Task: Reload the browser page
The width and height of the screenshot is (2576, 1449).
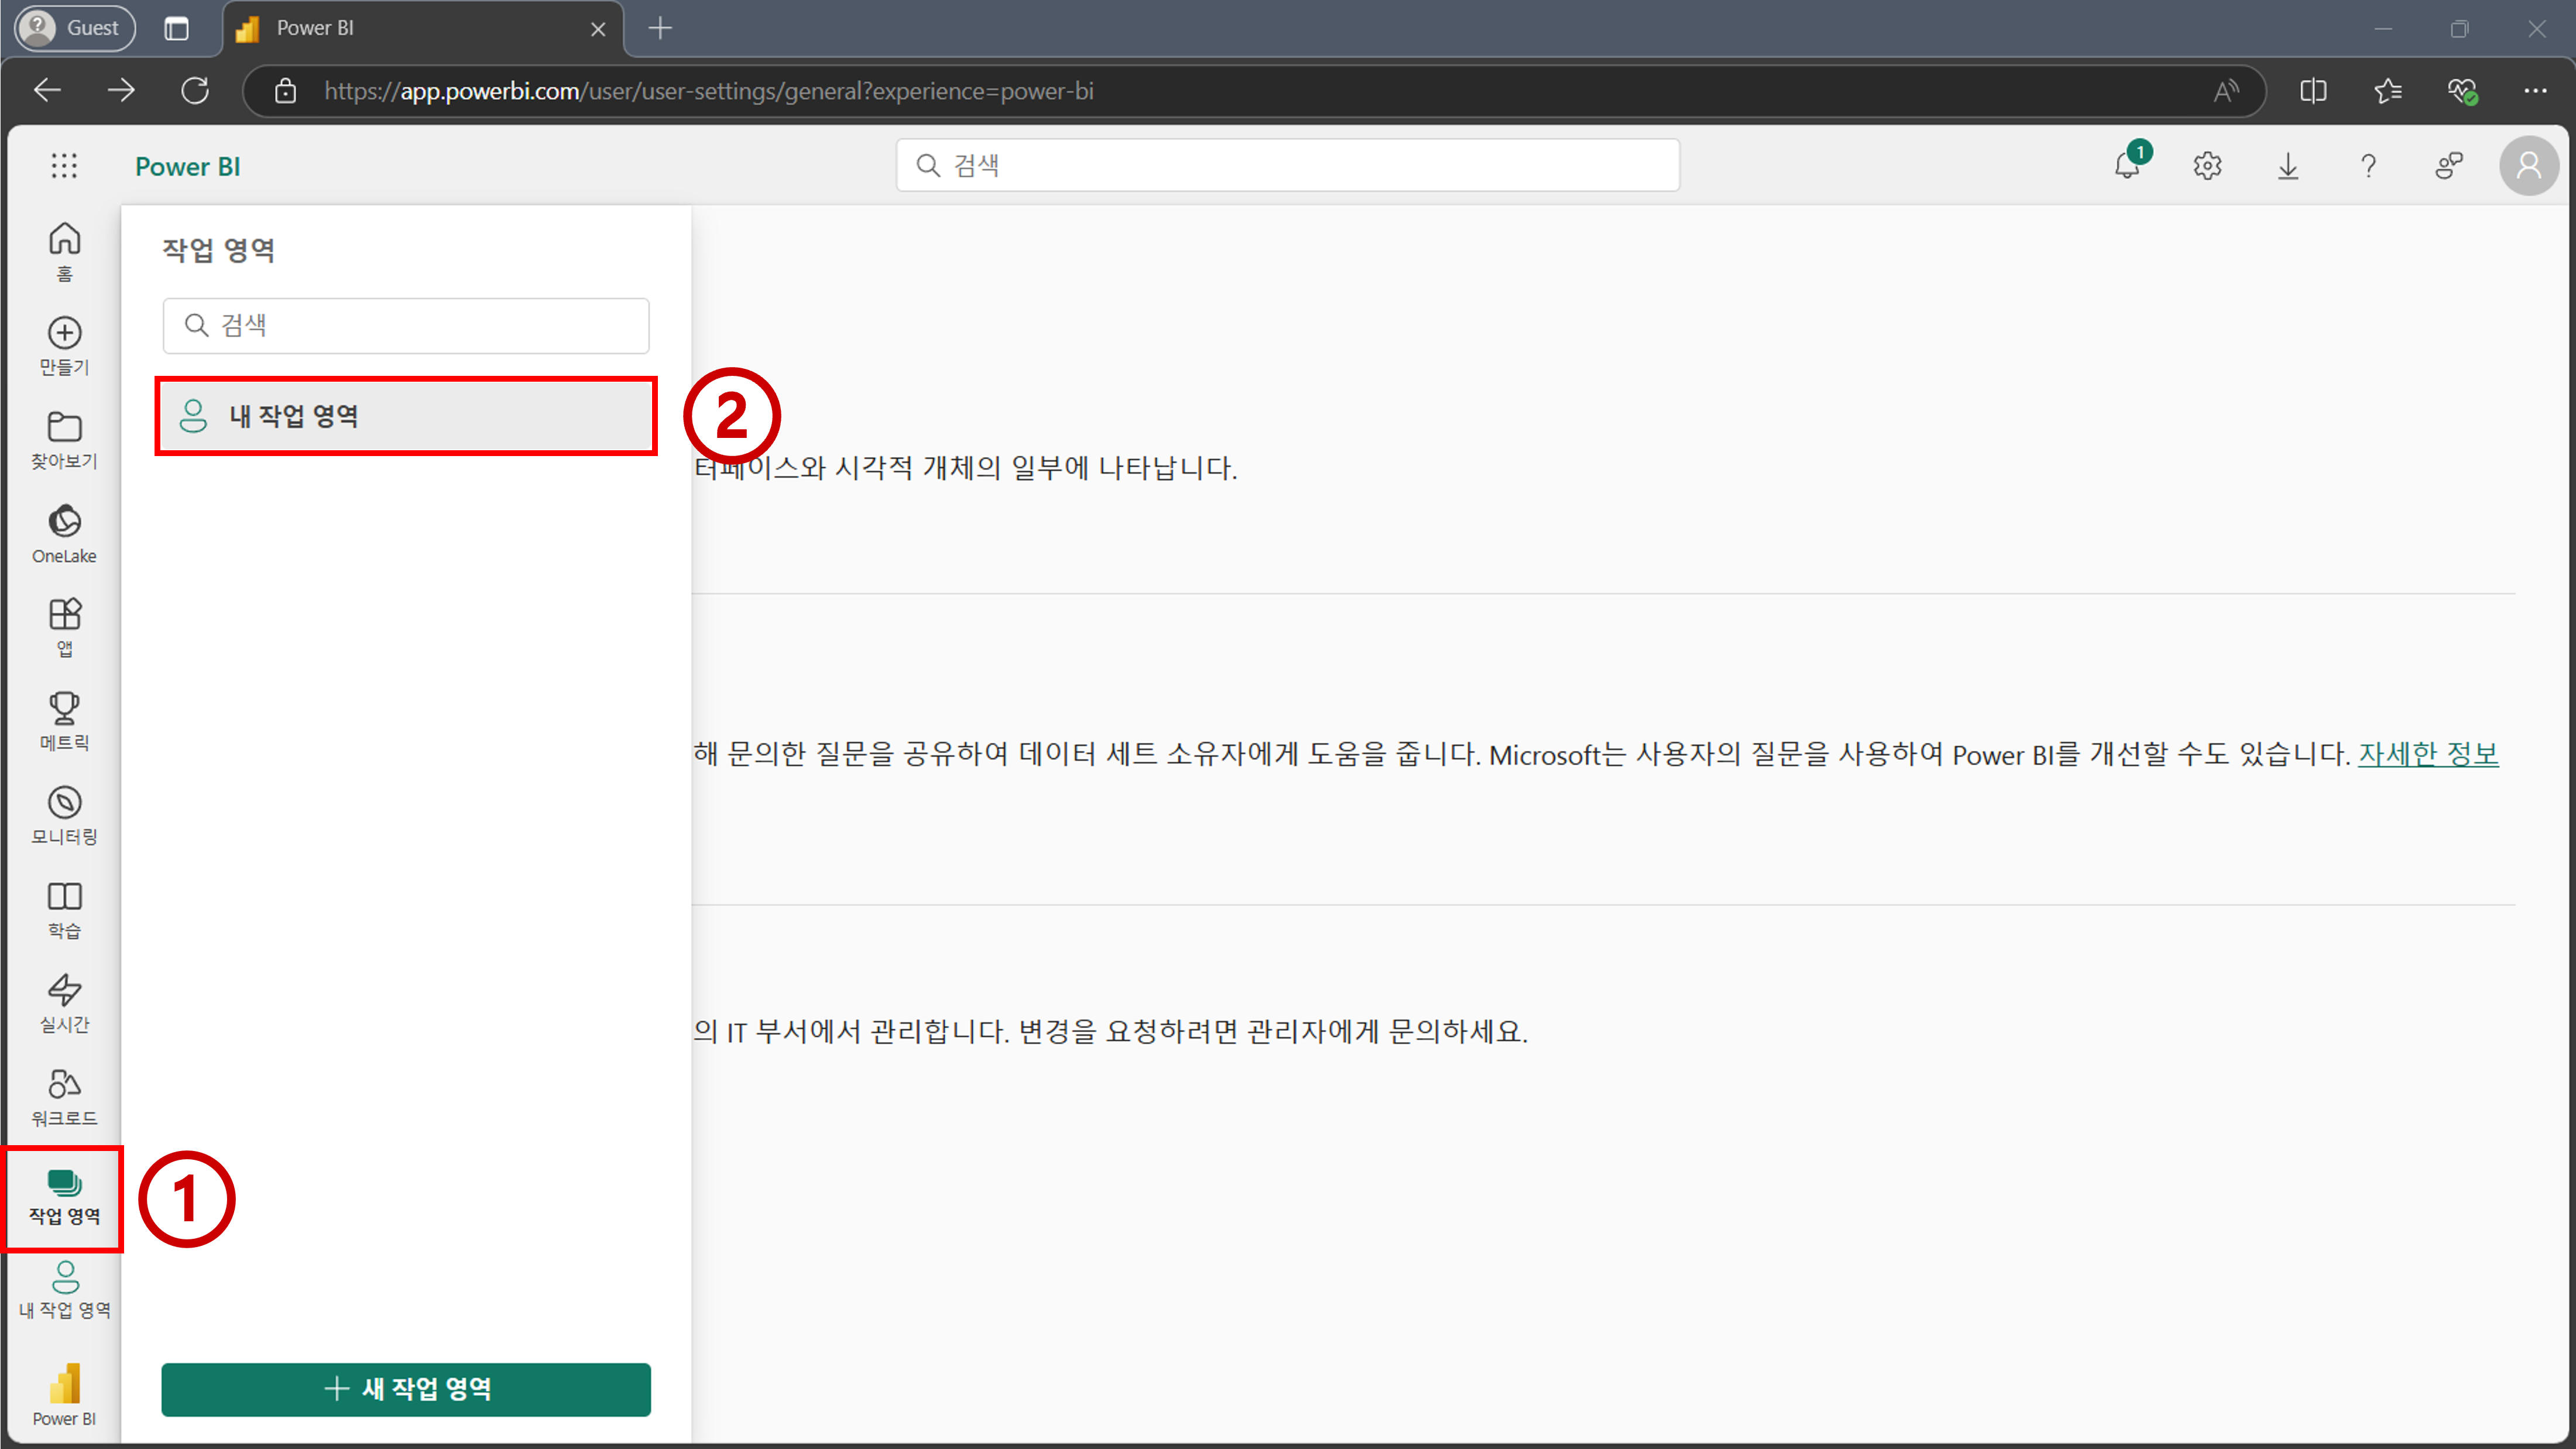Action: (195, 91)
